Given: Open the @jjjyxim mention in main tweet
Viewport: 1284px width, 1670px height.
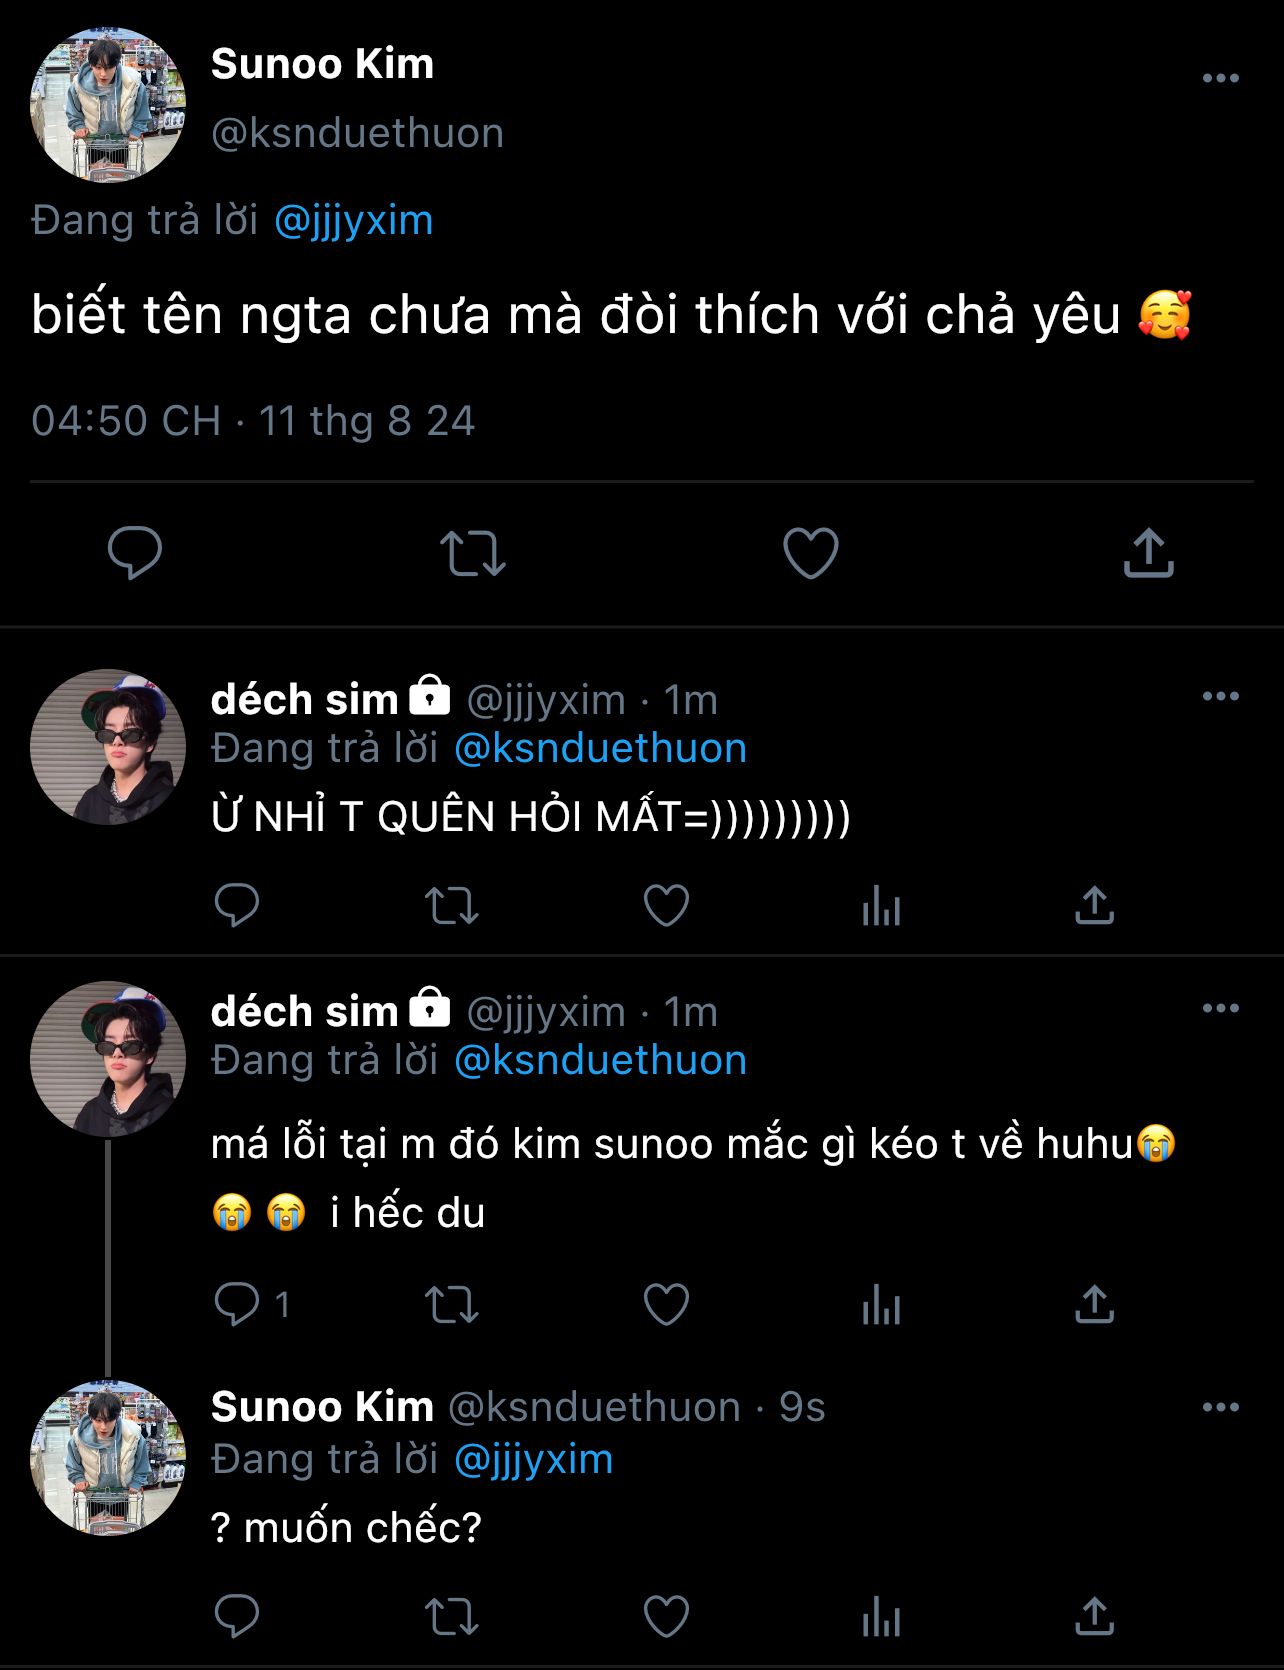Looking at the screenshot, I should pos(353,220).
